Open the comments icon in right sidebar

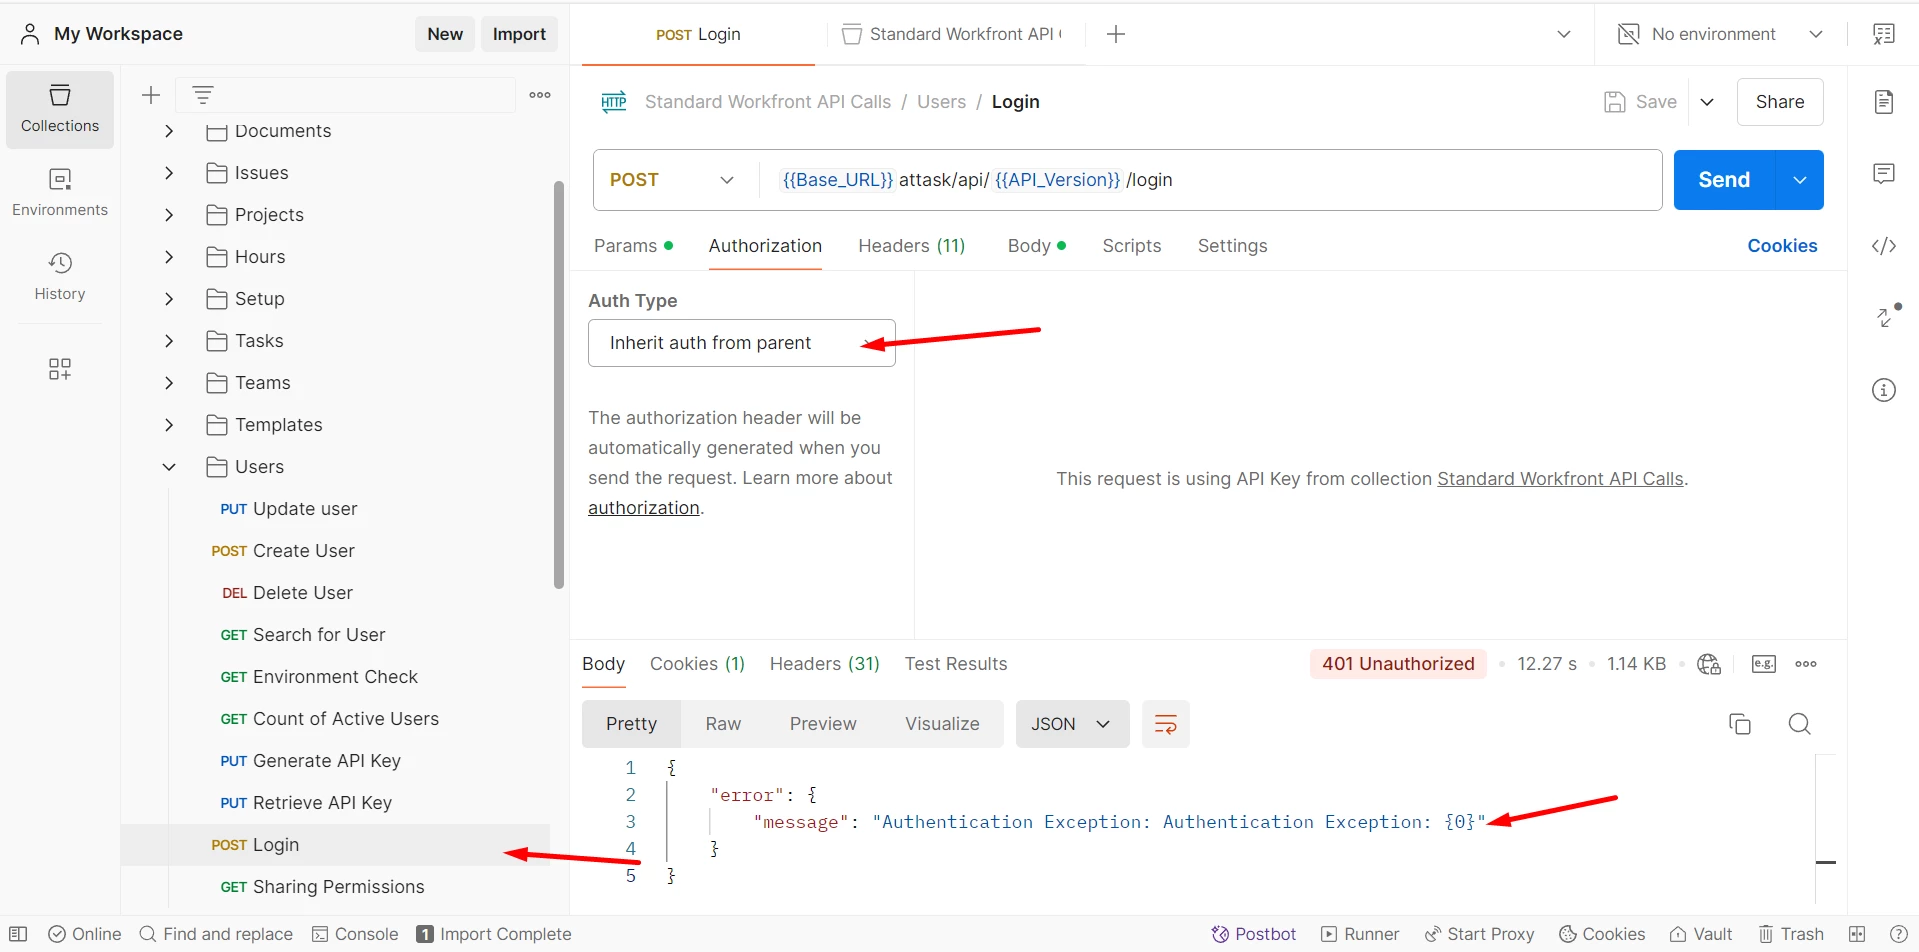click(1884, 174)
